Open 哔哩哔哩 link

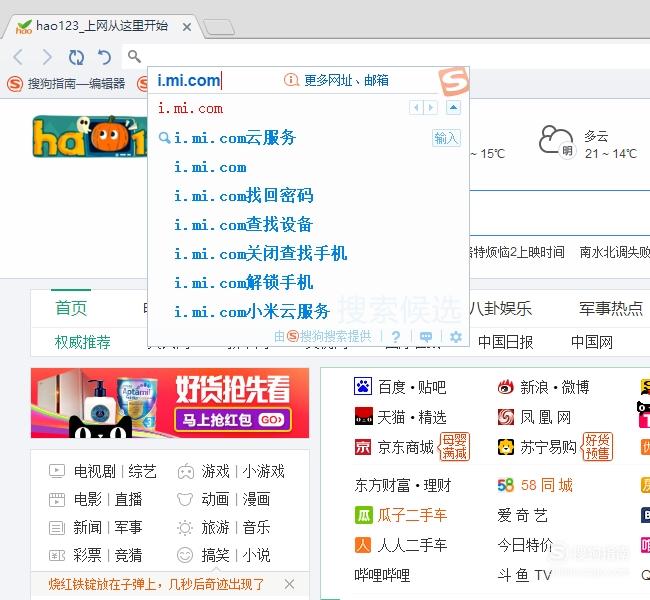pyautogui.click(x=382, y=575)
